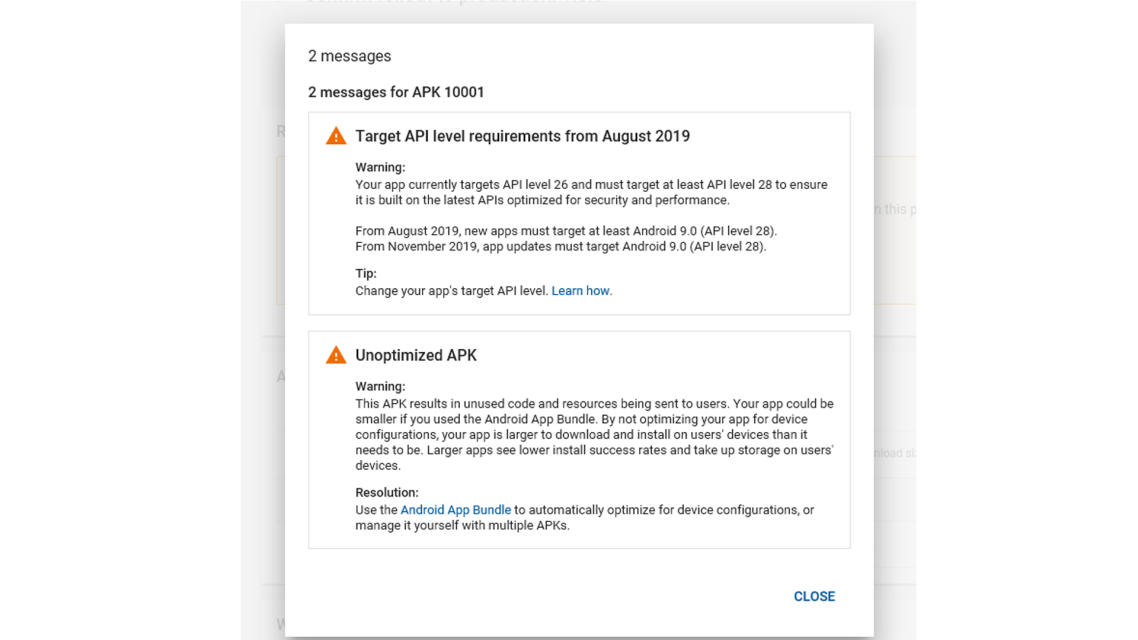Screen dimensions: 1138x640
Task: Click the Tip label in the first message
Action: coord(364,272)
